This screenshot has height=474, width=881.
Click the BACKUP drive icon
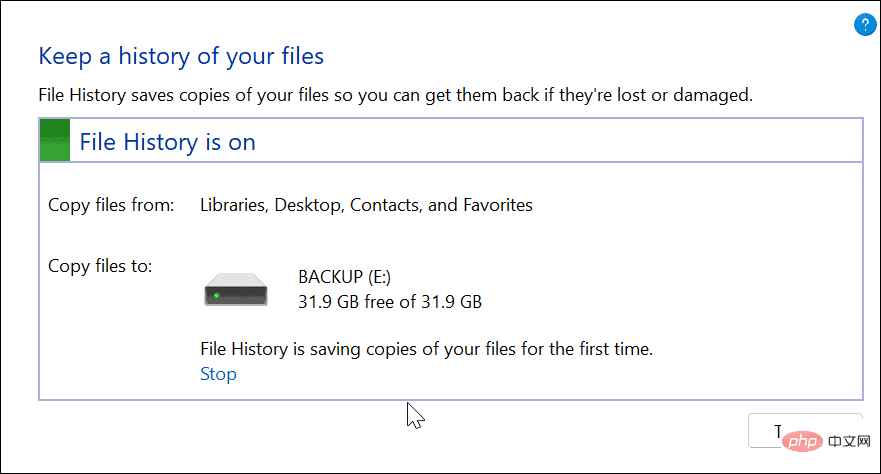point(236,289)
